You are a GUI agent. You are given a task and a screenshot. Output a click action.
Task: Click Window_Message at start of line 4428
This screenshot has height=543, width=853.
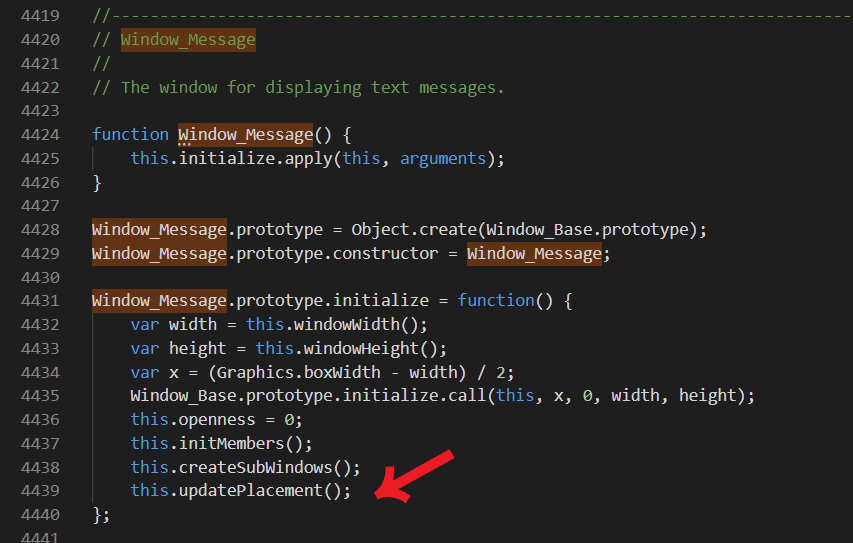[x=159, y=230]
